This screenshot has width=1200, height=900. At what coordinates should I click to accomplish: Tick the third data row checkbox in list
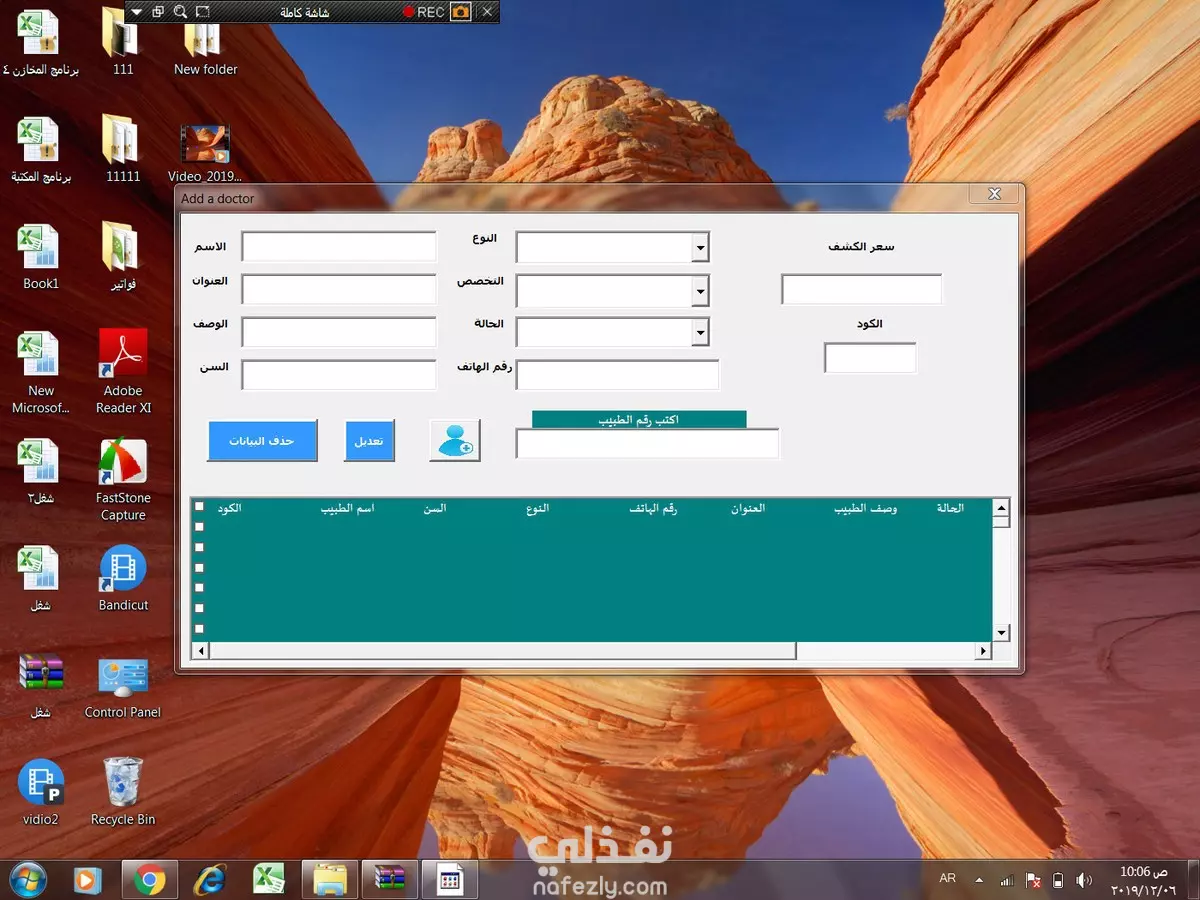[x=199, y=567]
